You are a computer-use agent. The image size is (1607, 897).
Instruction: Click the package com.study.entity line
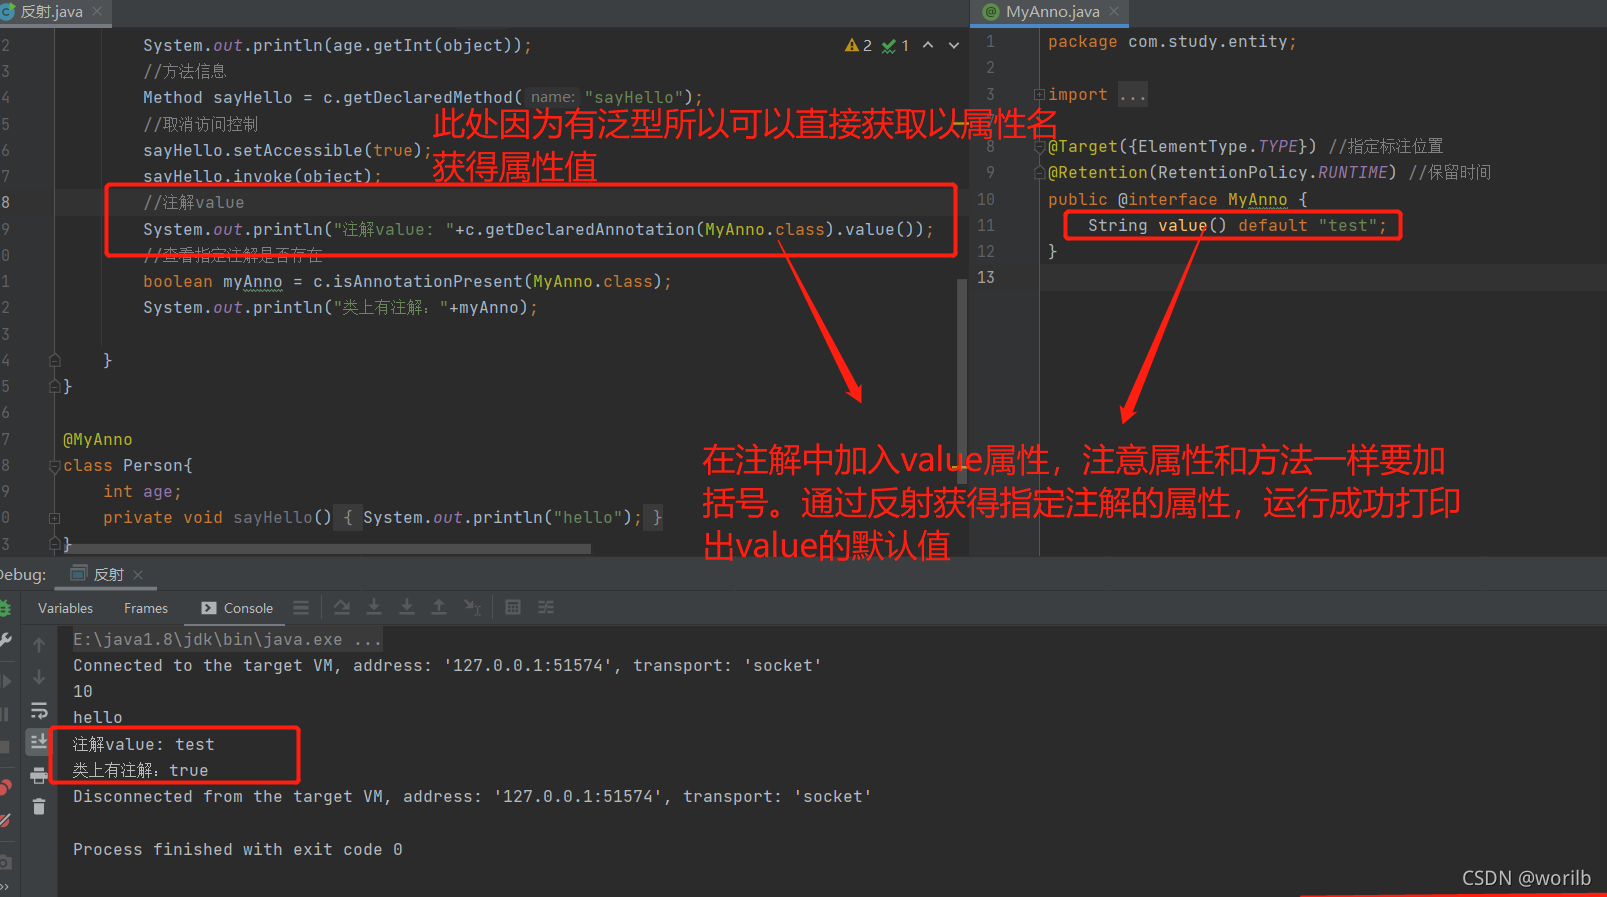[1172, 42]
